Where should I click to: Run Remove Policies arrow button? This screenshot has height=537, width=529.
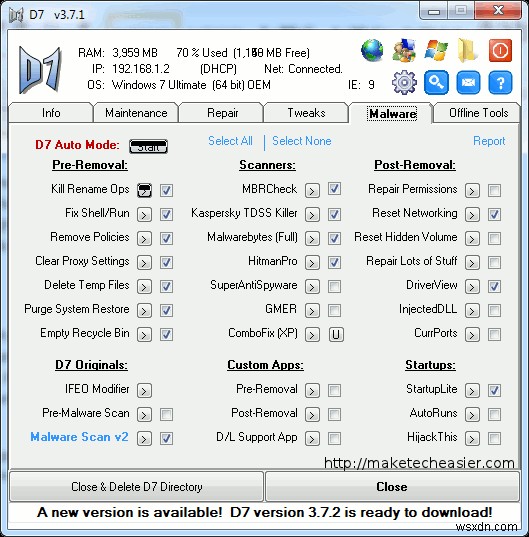click(x=144, y=239)
